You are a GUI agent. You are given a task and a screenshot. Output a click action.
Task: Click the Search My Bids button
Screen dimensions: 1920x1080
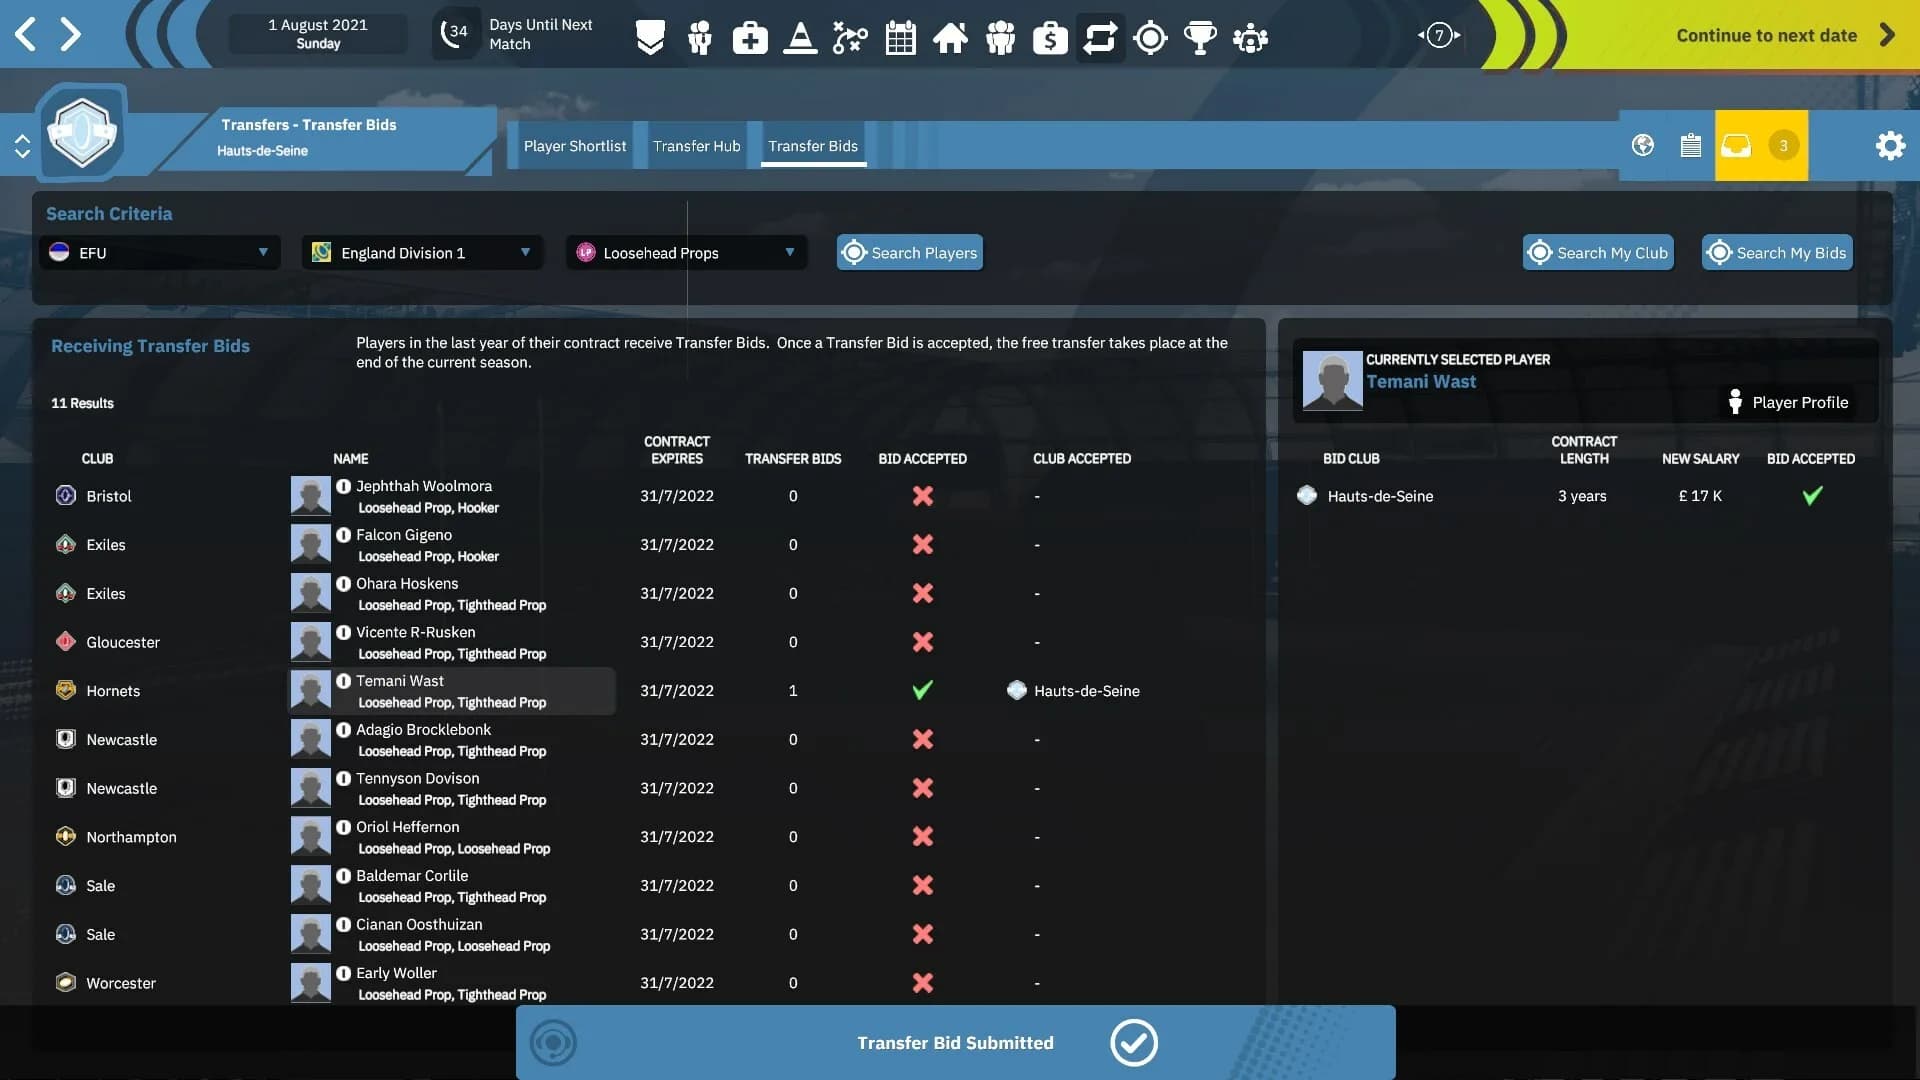point(1777,253)
